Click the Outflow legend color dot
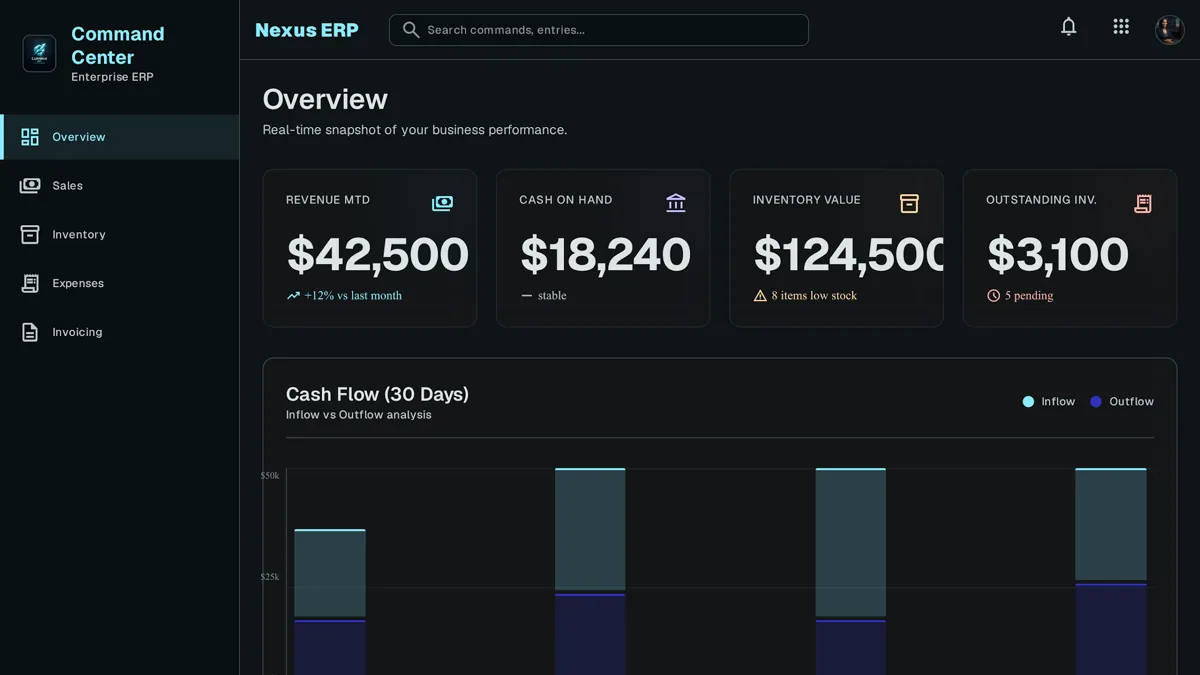Viewport: 1200px width, 675px height. point(1096,402)
